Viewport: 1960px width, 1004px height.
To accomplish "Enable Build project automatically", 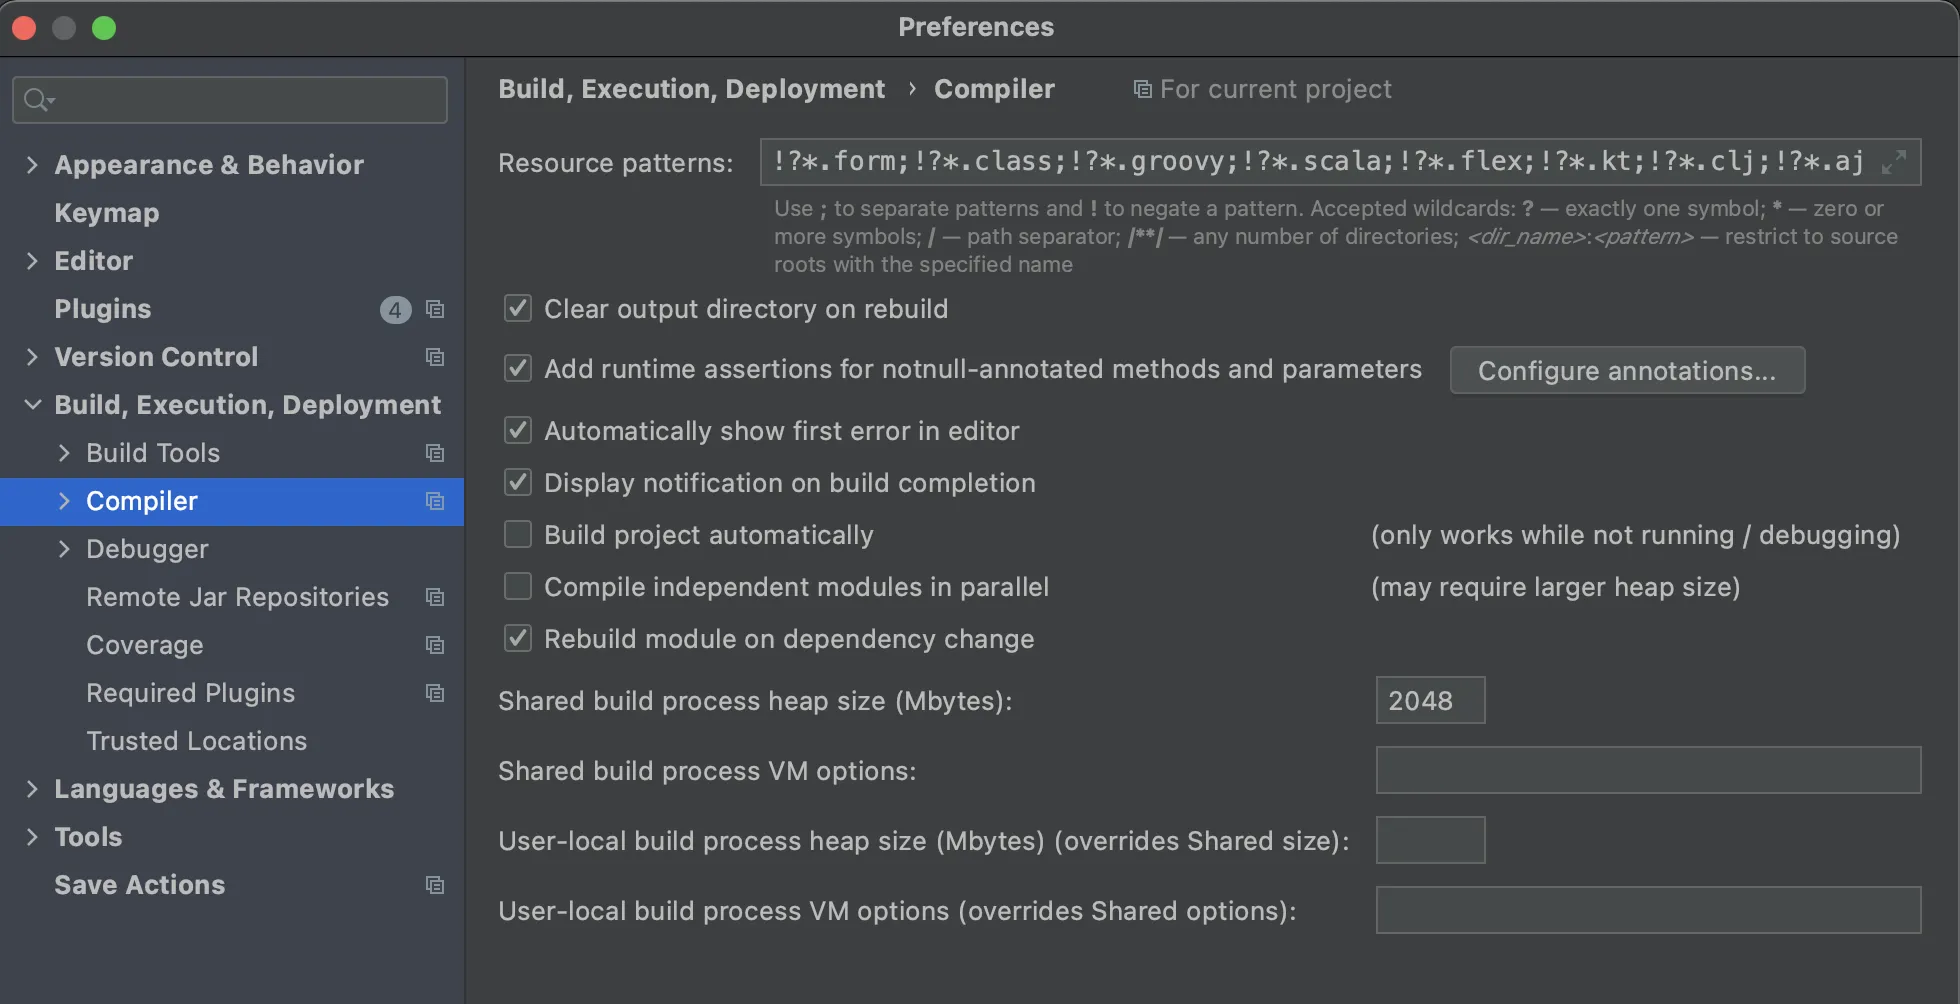I will point(518,535).
